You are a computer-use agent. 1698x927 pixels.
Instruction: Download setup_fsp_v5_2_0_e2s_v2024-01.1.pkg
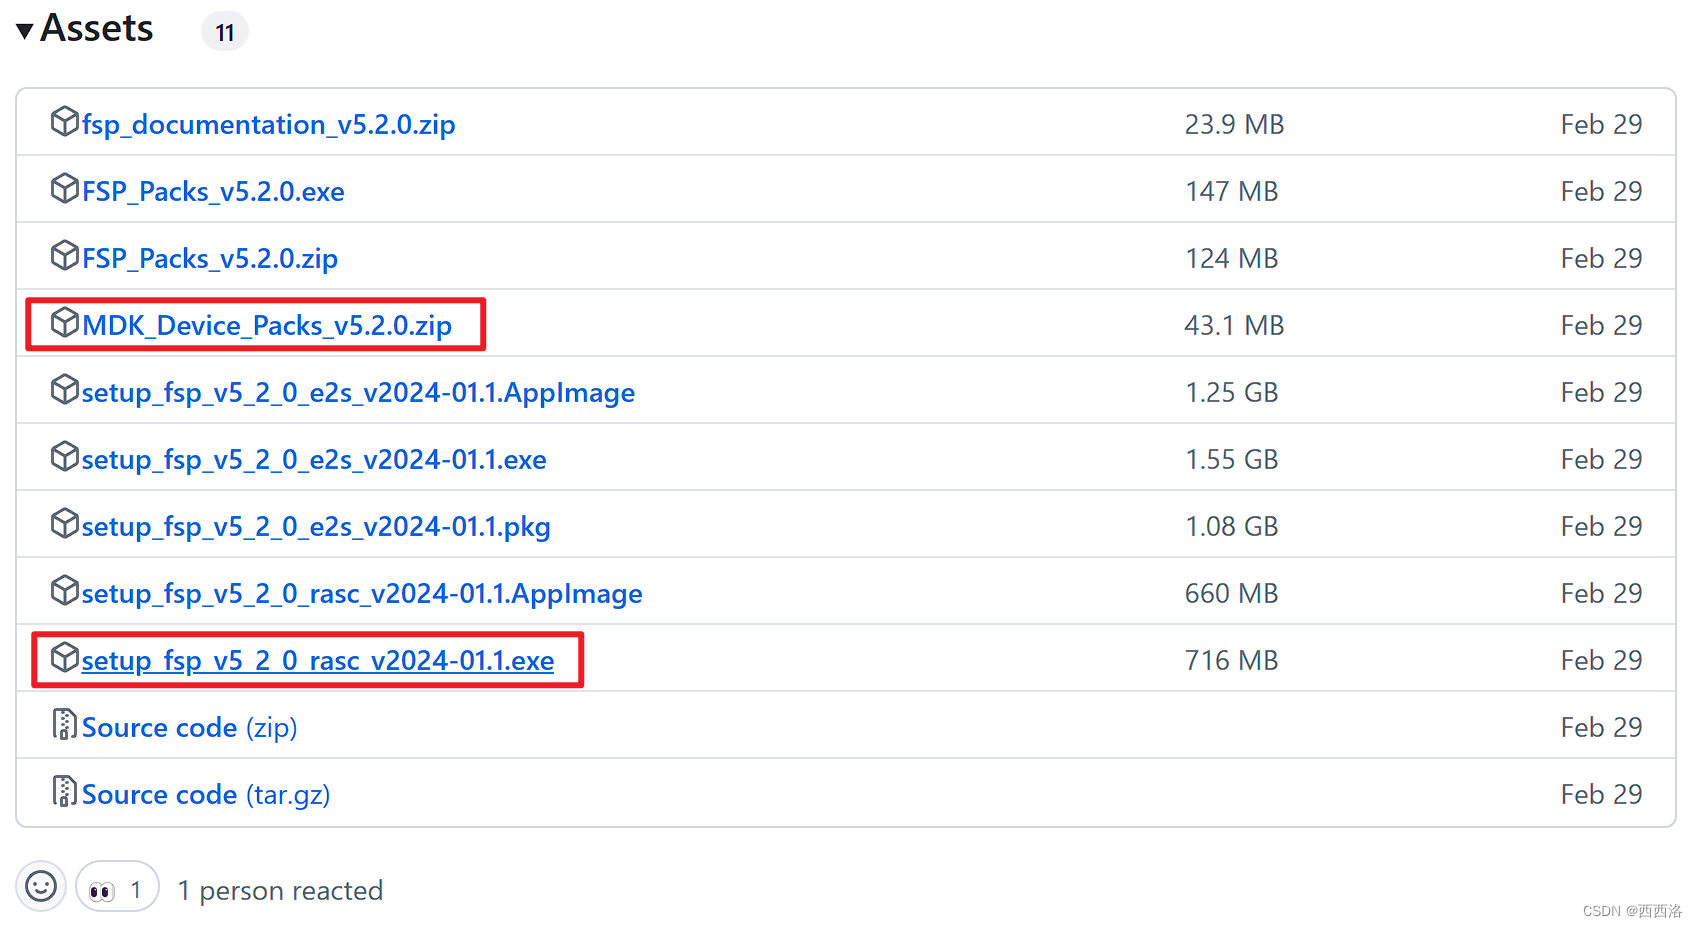pyautogui.click(x=316, y=526)
